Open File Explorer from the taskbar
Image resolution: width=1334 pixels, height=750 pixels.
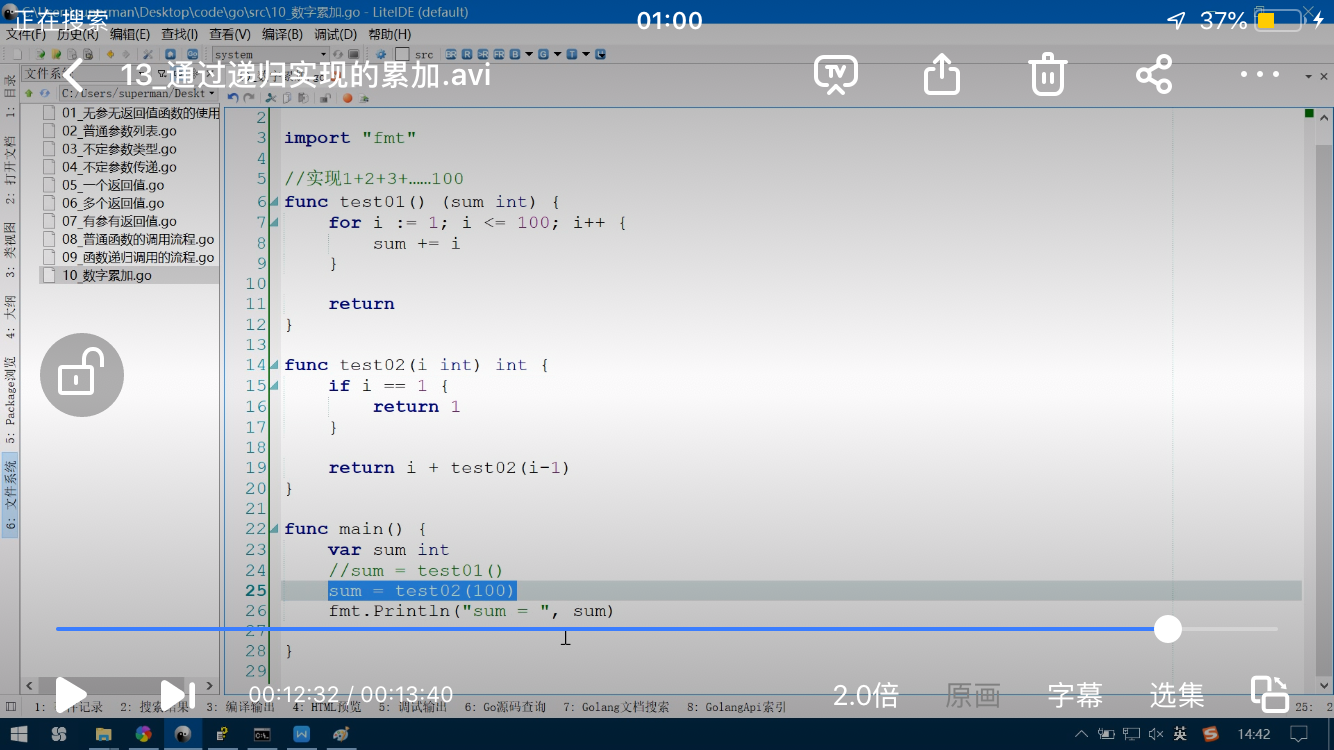pos(103,734)
